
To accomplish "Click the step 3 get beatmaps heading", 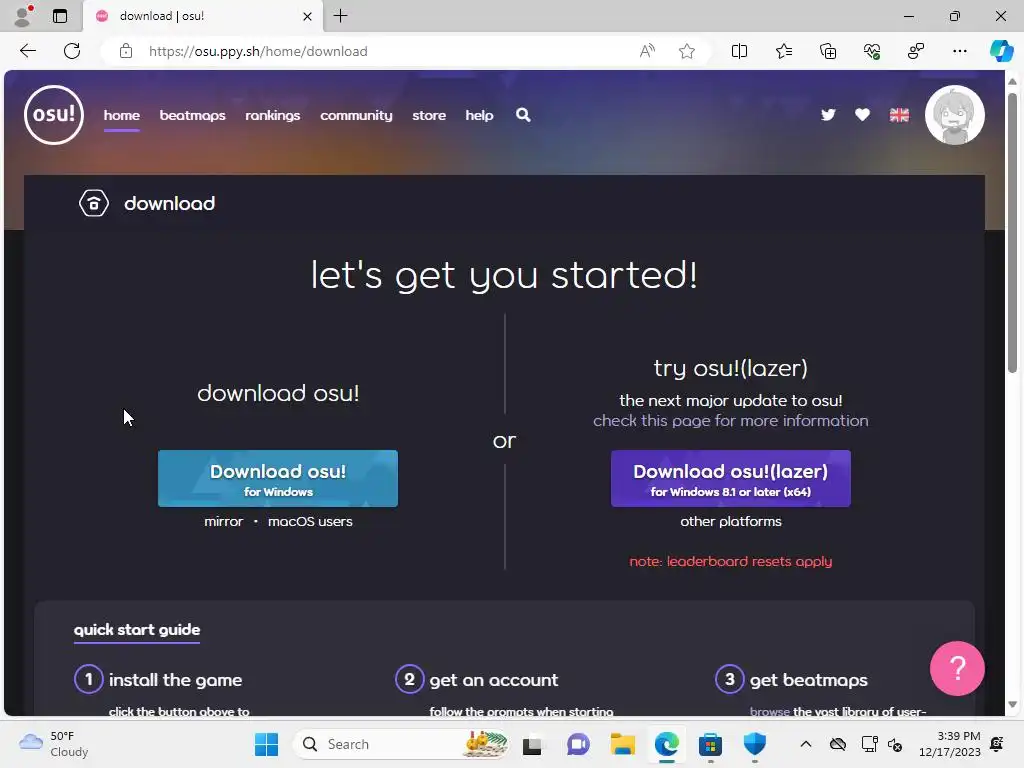I will pyautogui.click(x=808, y=680).
